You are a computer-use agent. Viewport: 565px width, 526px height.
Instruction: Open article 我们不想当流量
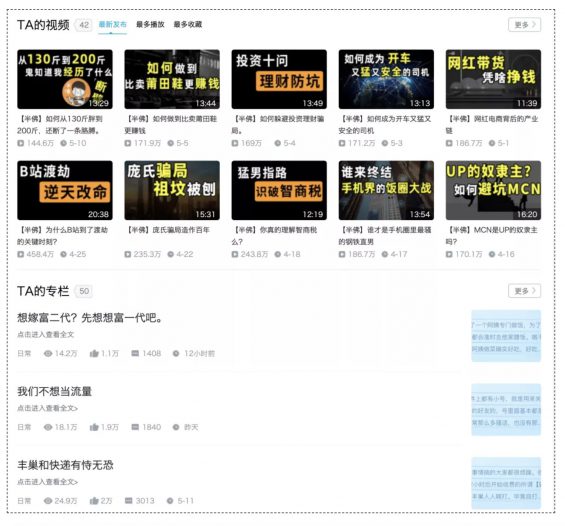[54, 391]
